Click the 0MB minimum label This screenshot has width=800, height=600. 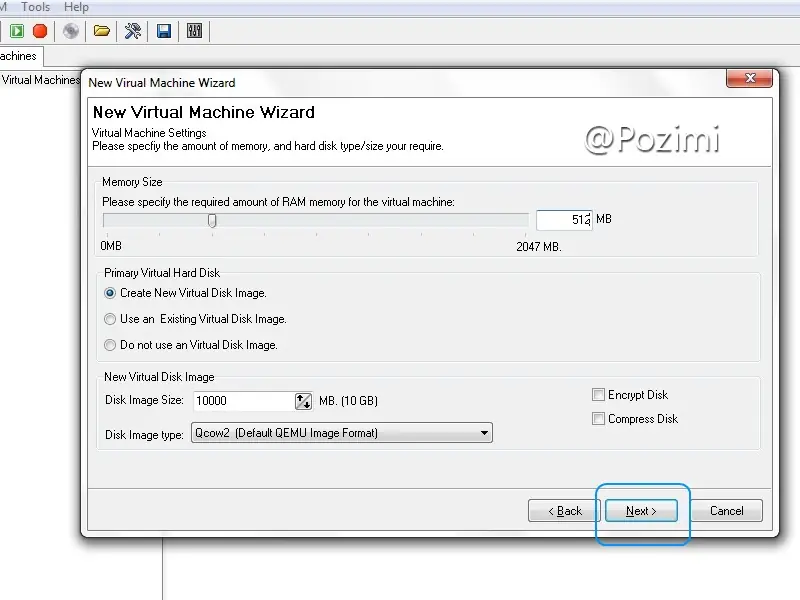pos(111,246)
